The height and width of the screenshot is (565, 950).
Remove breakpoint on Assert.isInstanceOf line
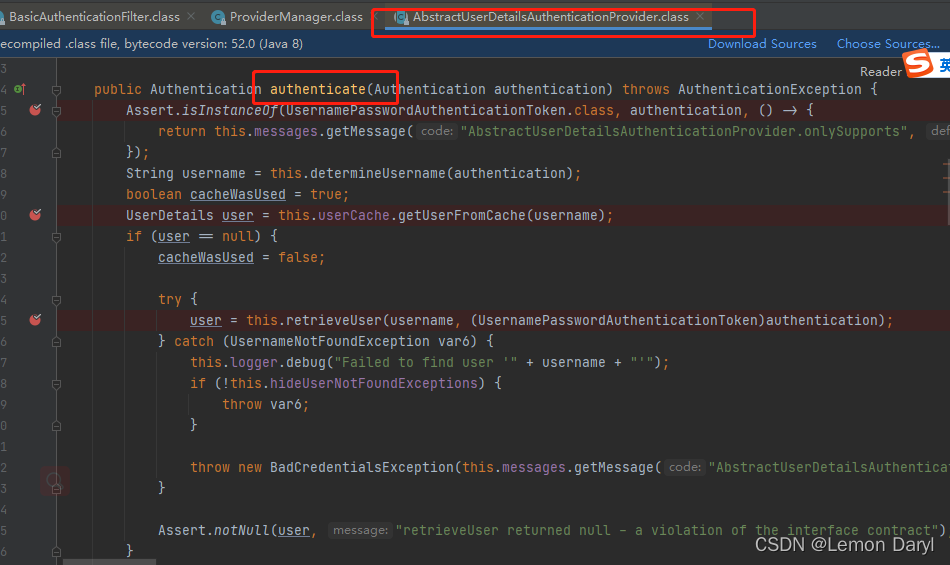pyautogui.click(x=35, y=110)
